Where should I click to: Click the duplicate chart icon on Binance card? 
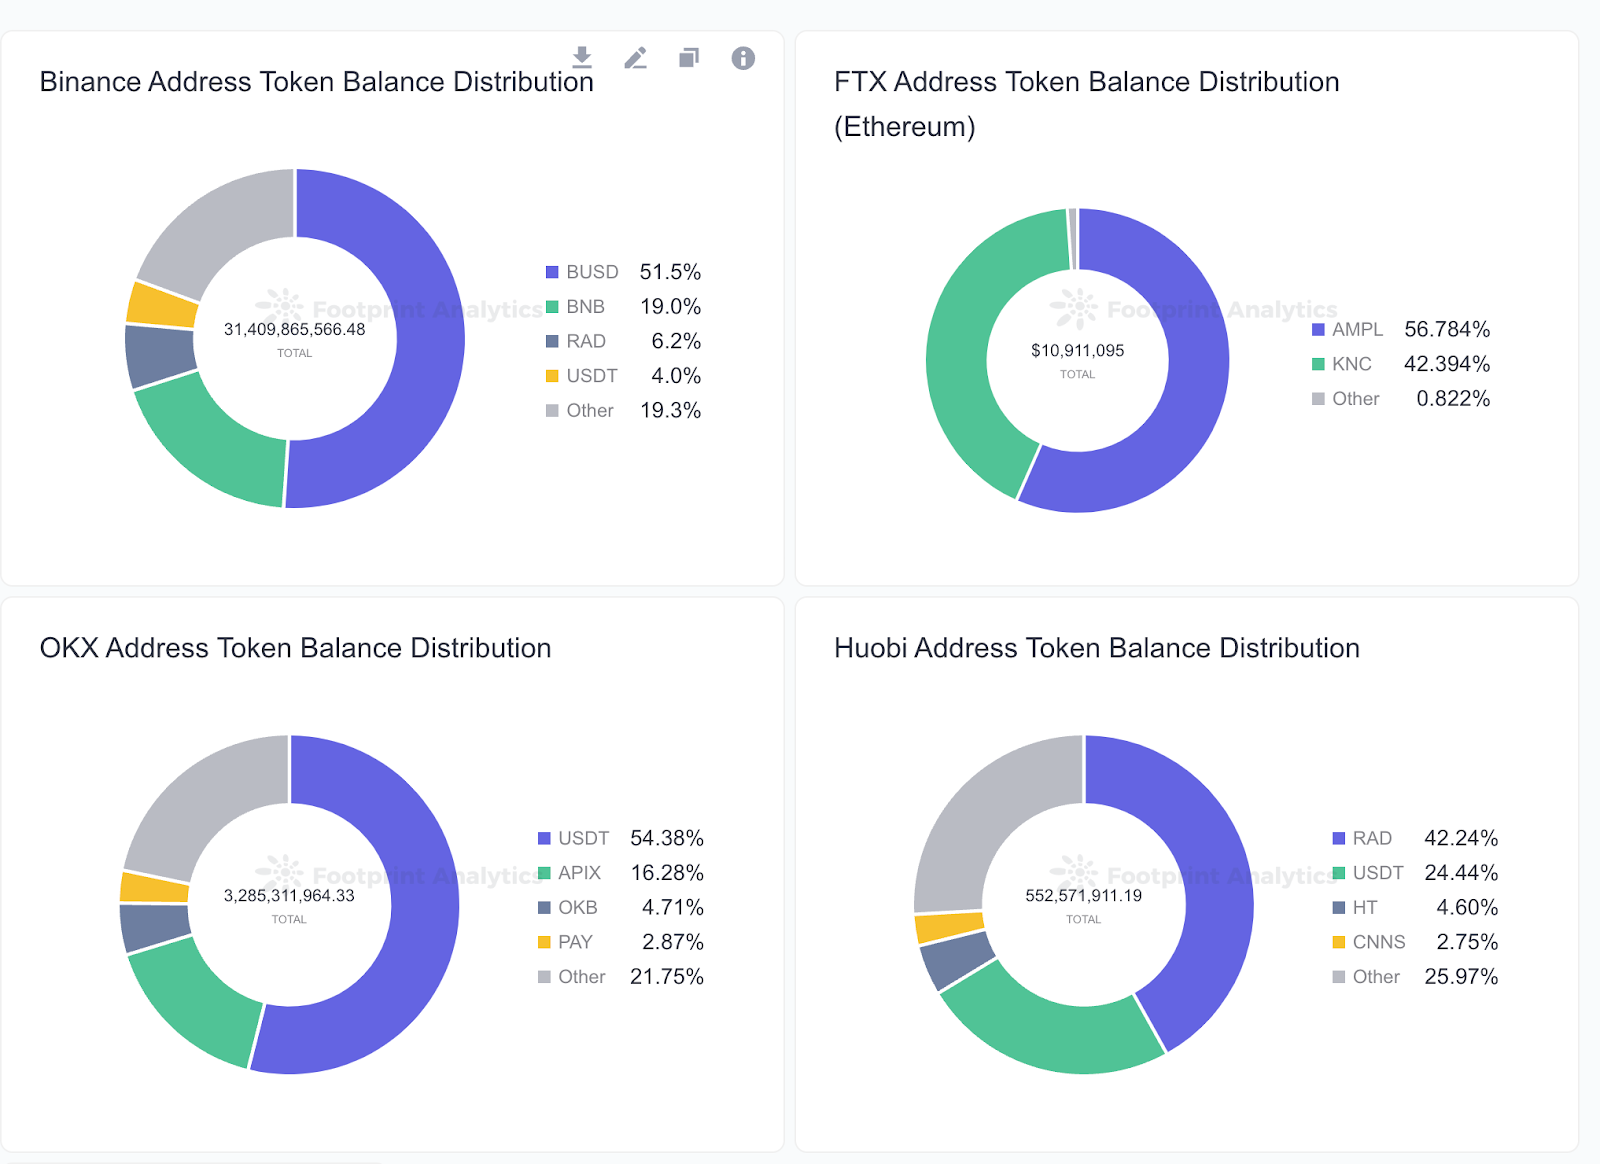click(x=689, y=58)
